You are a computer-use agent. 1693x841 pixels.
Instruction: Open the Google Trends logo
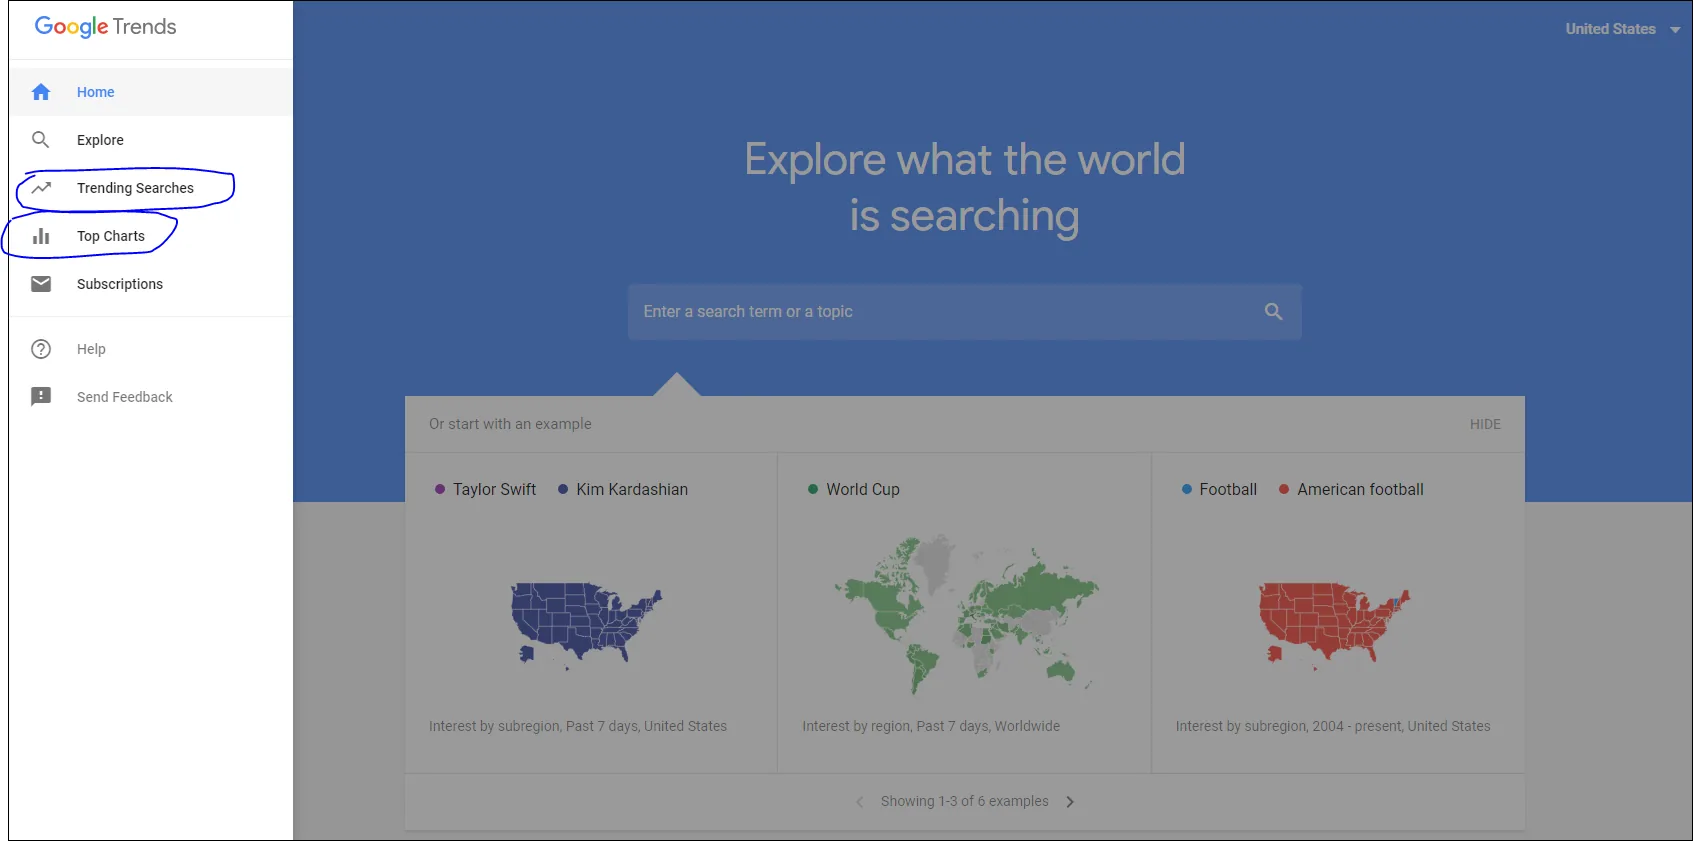106,27
